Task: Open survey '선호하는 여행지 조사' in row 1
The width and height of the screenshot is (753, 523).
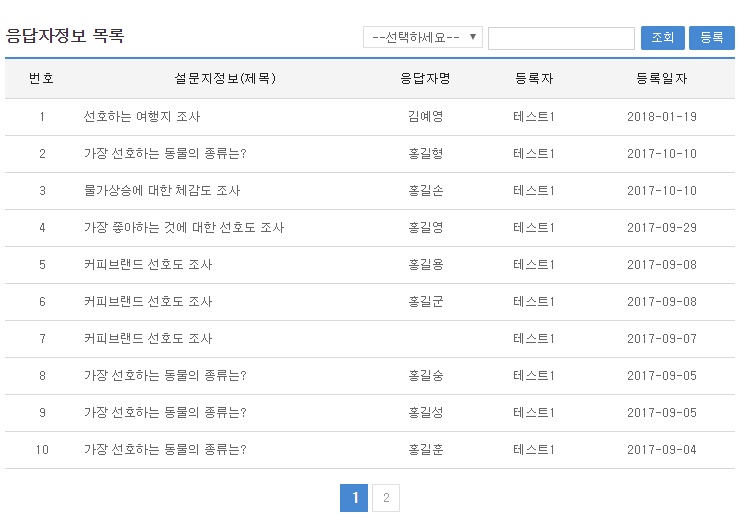Action: point(142,117)
